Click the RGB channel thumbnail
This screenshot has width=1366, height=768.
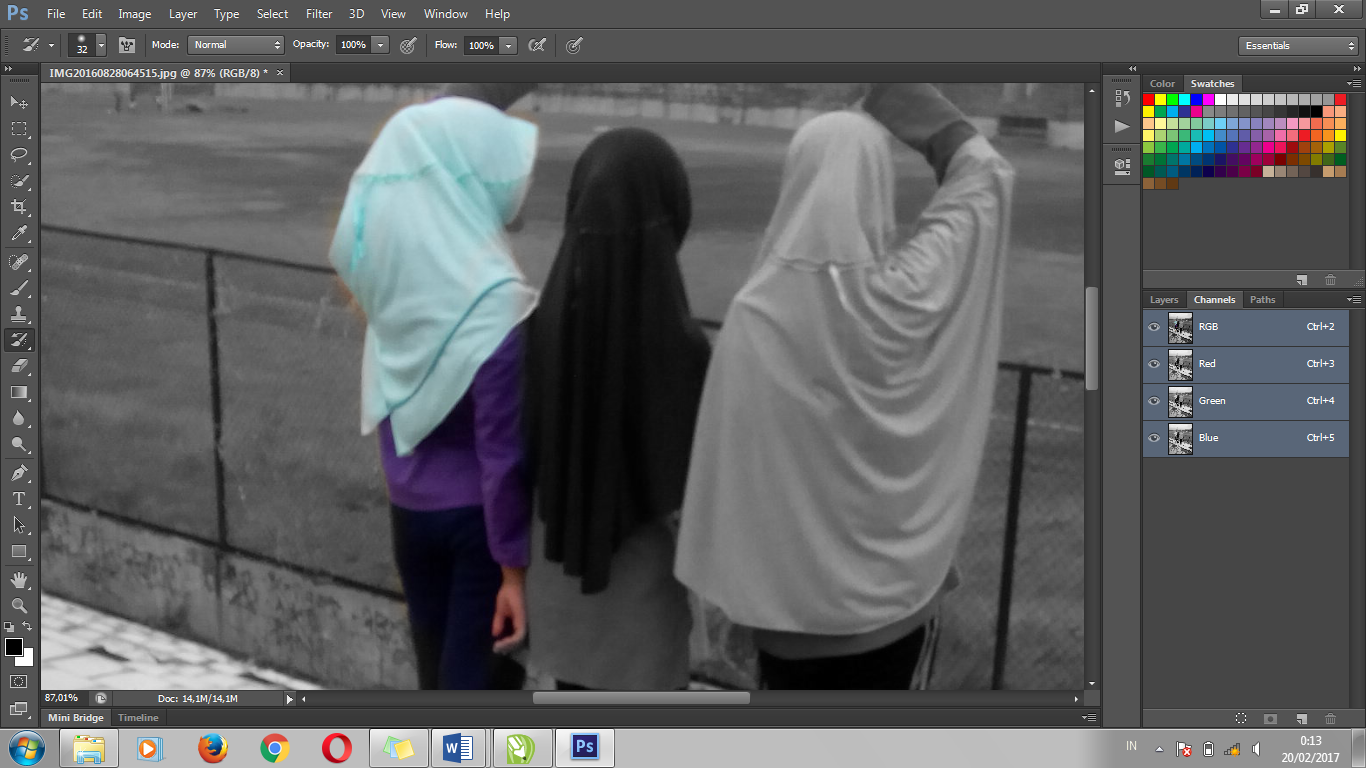click(1180, 327)
